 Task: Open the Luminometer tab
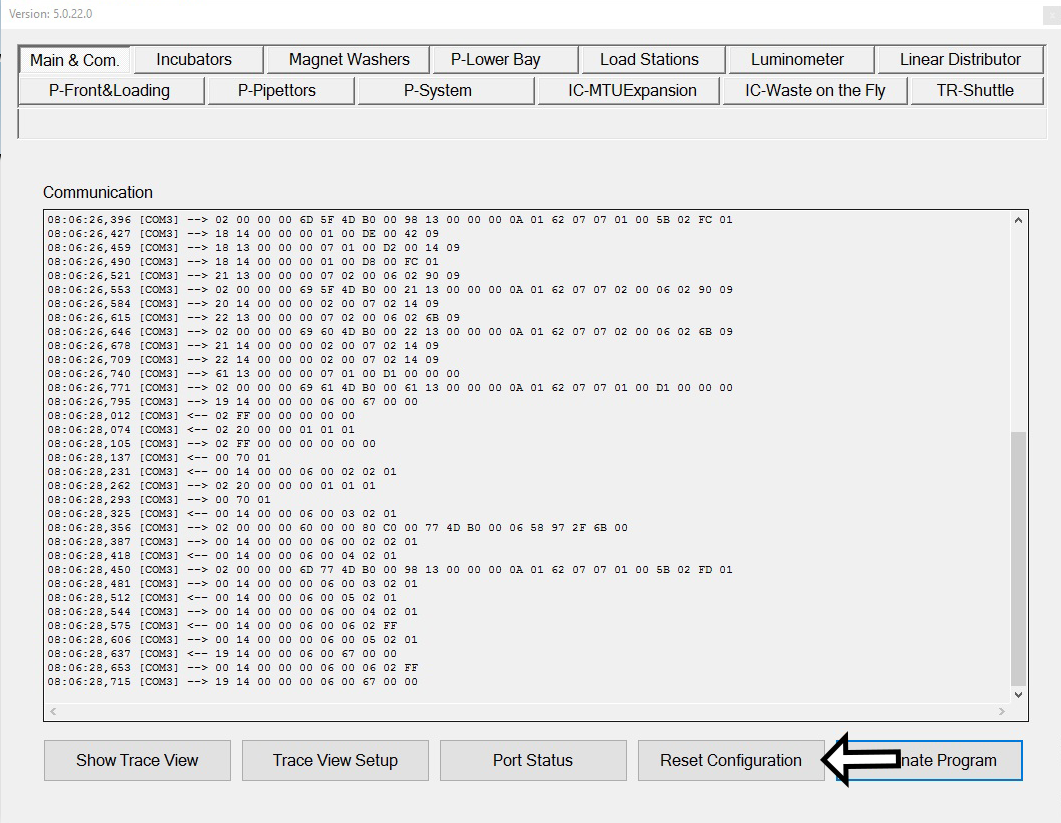798,60
